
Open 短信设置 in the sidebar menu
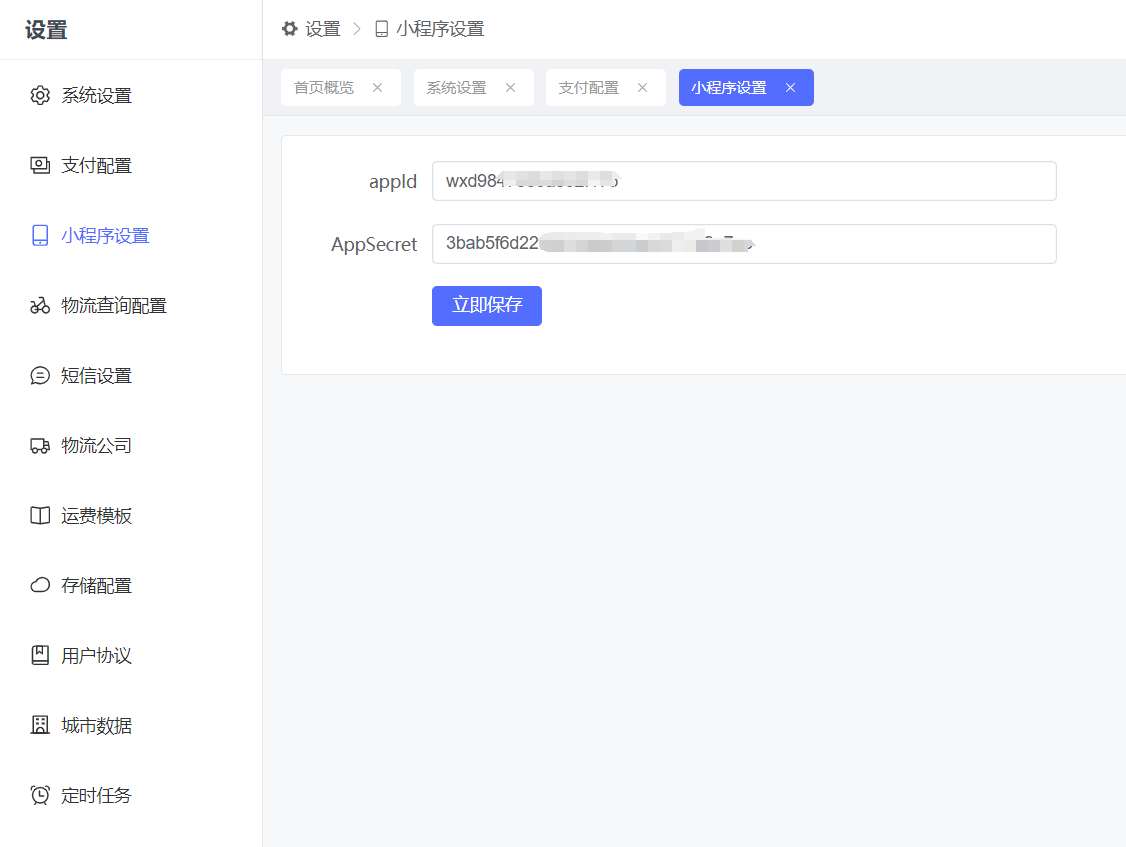tap(131, 376)
